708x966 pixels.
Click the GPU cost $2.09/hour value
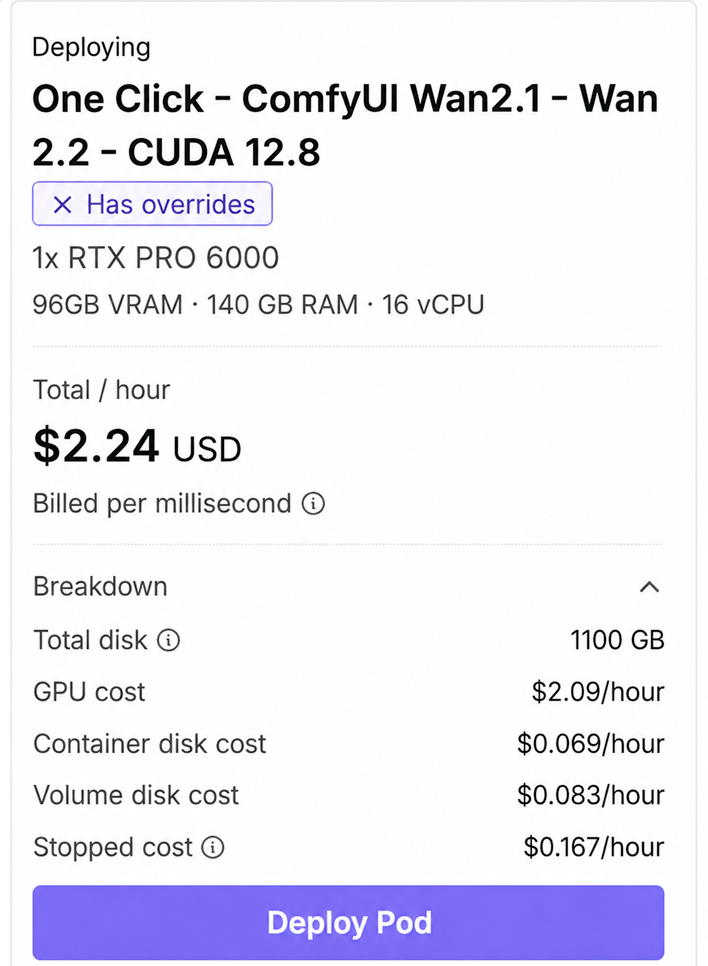(x=598, y=692)
